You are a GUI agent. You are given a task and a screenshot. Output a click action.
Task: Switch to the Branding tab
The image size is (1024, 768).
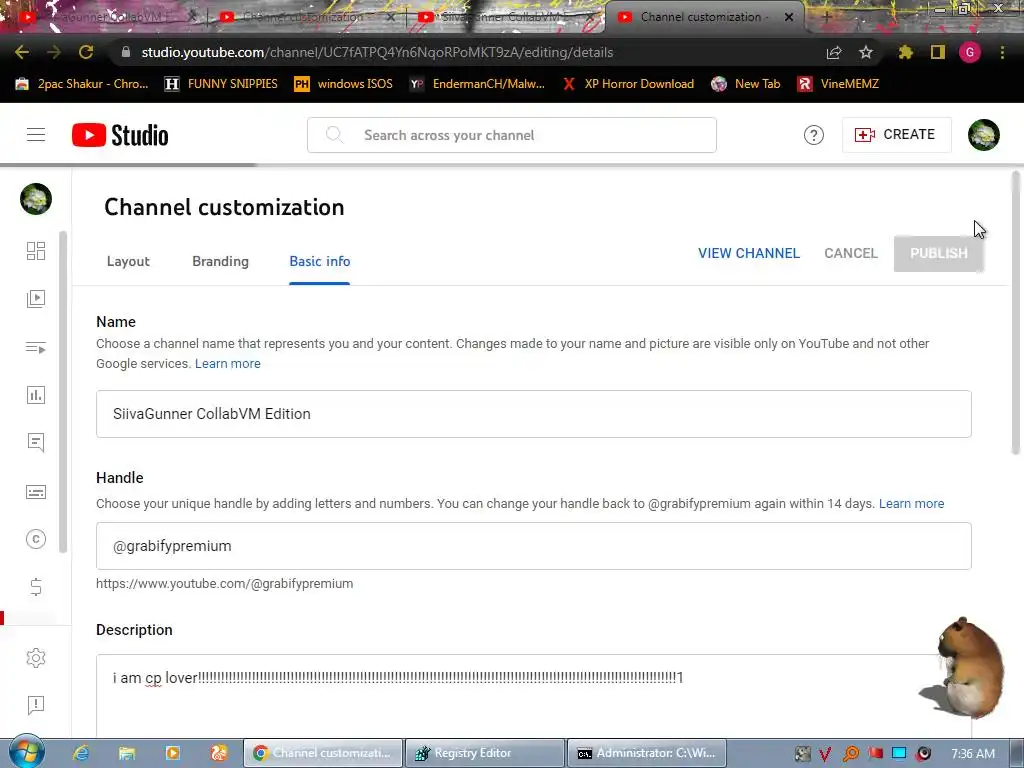(220, 261)
